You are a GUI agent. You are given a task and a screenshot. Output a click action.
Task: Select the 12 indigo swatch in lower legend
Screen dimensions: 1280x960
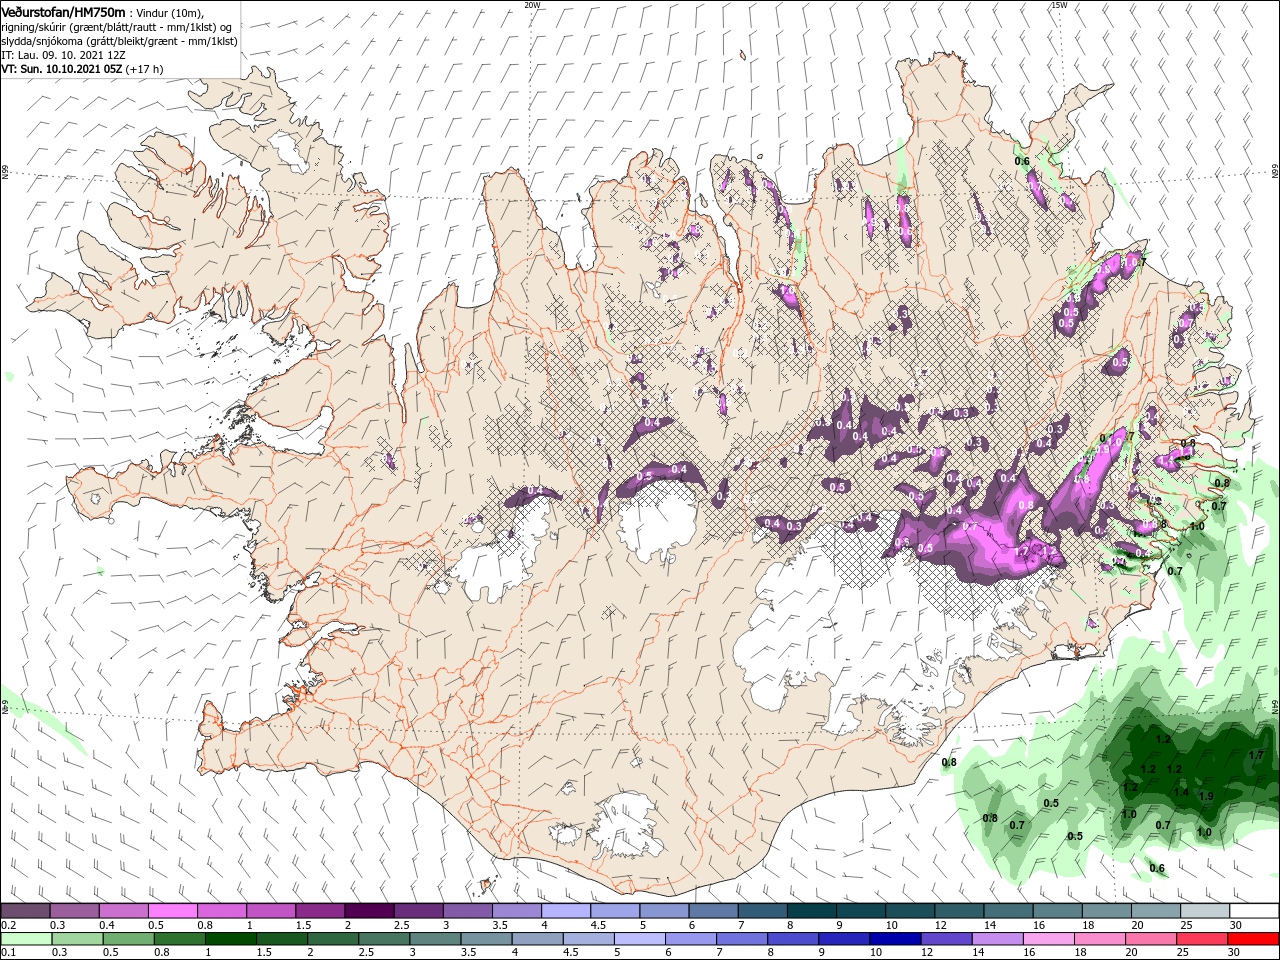pos(946,938)
